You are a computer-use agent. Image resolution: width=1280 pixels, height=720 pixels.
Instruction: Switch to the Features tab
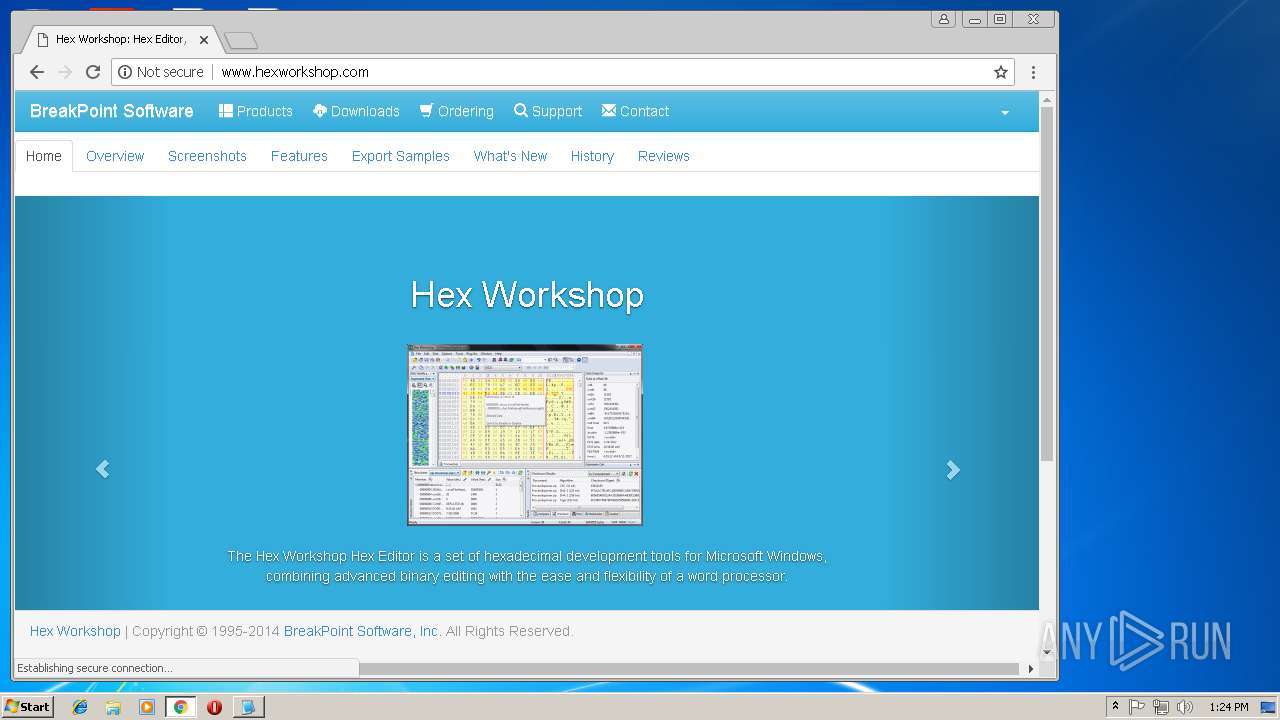tap(299, 156)
